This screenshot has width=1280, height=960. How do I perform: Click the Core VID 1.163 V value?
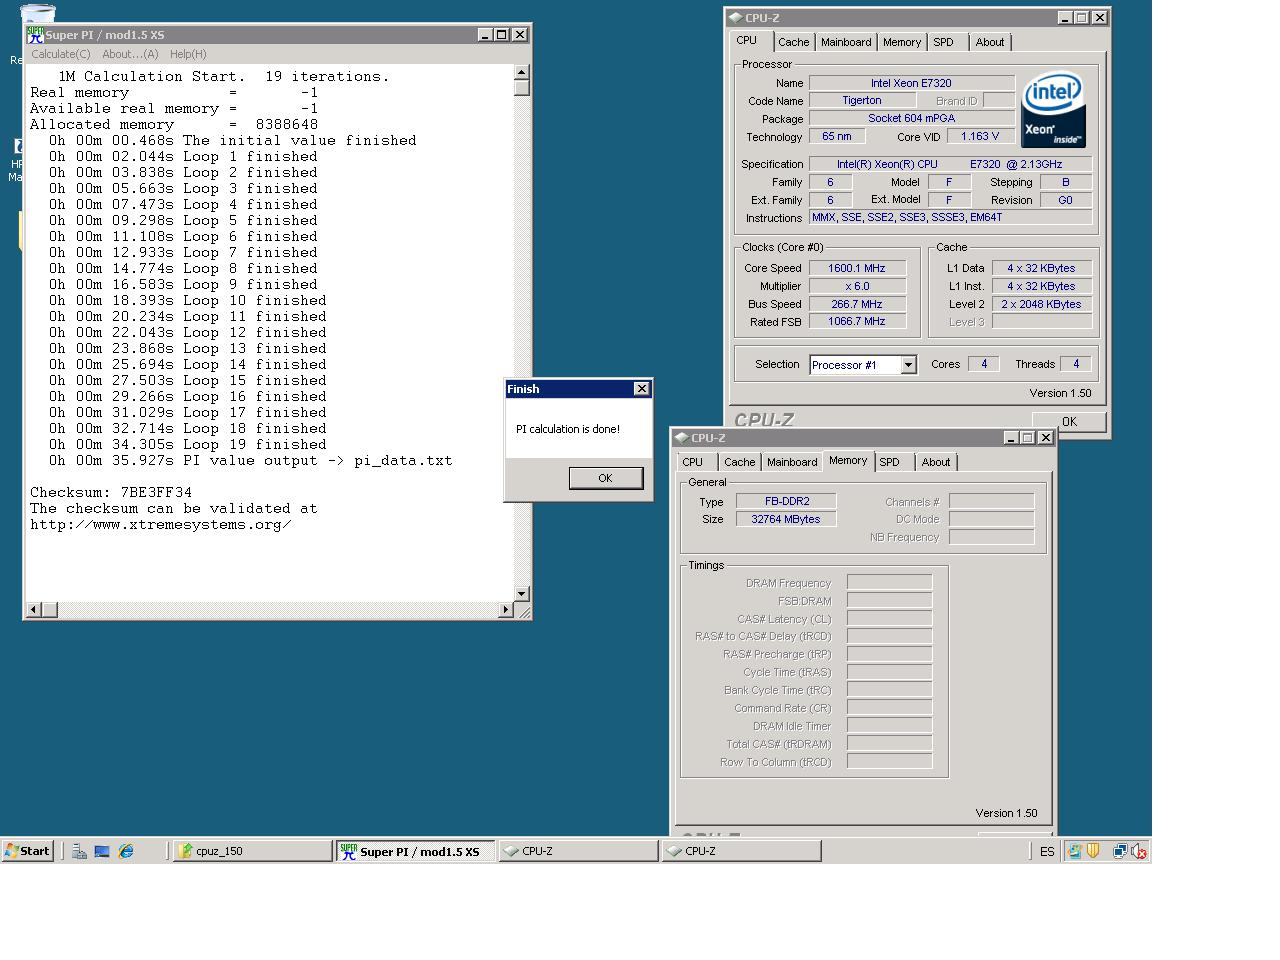[980, 137]
